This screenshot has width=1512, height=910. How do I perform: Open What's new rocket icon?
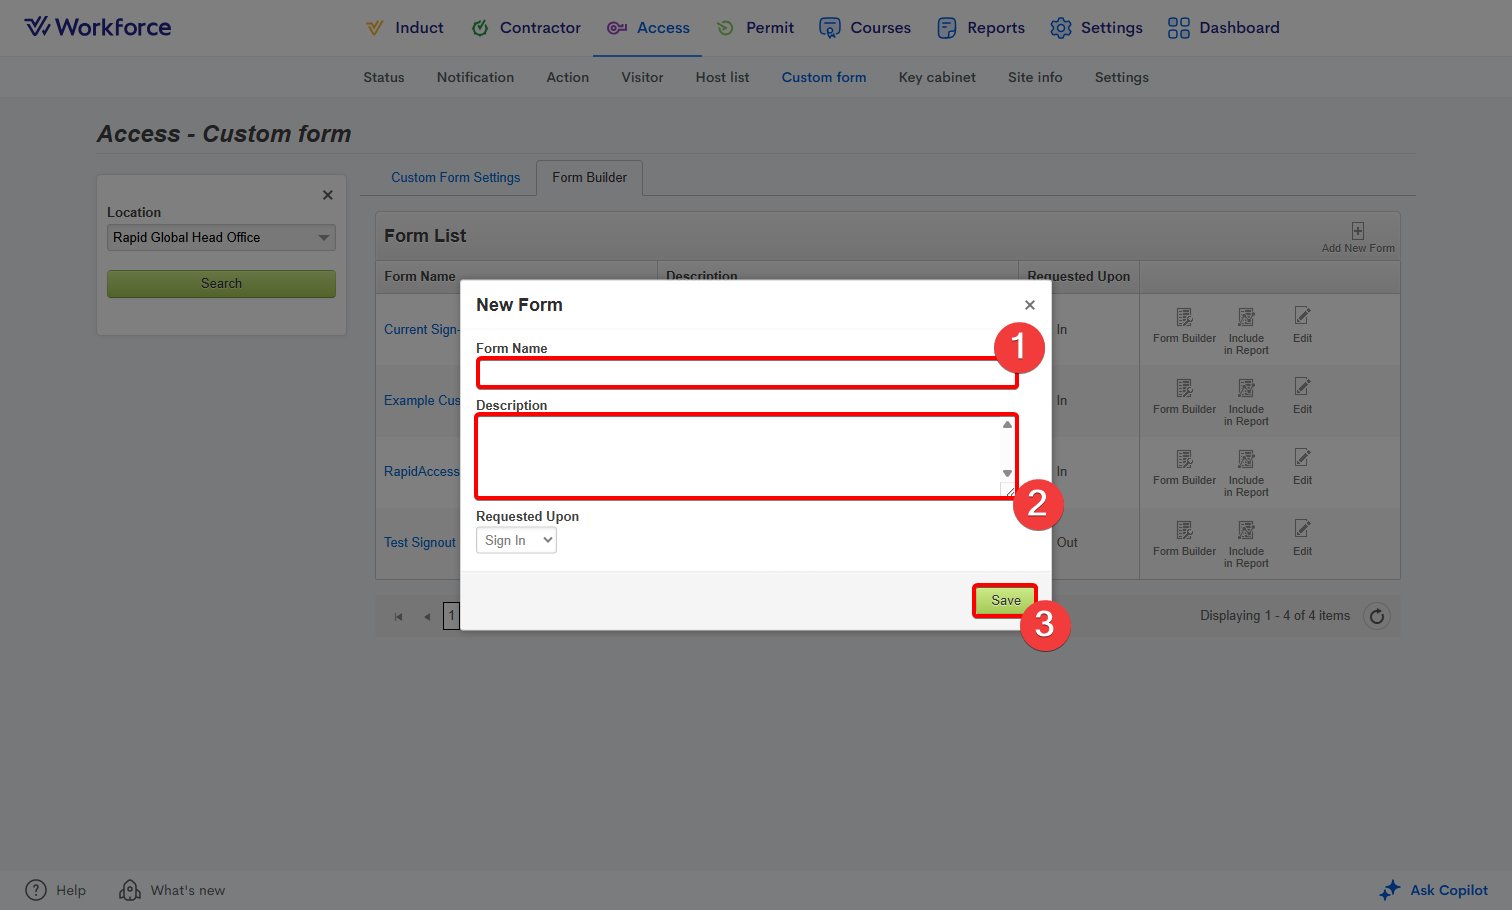[x=130, y=890]
